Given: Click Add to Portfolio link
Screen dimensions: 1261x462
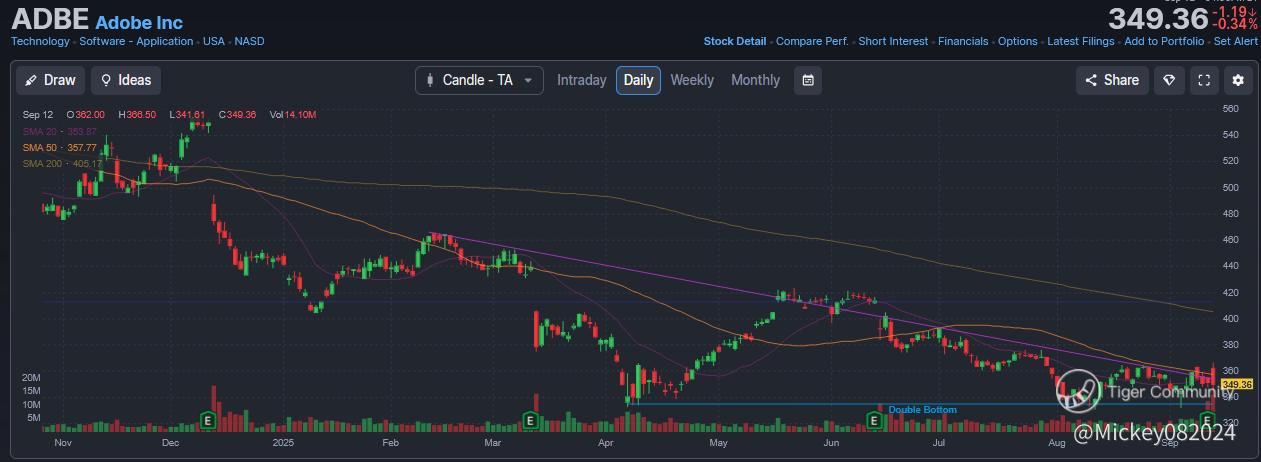Looking at the screenshot, I should tap(1164, 41).
